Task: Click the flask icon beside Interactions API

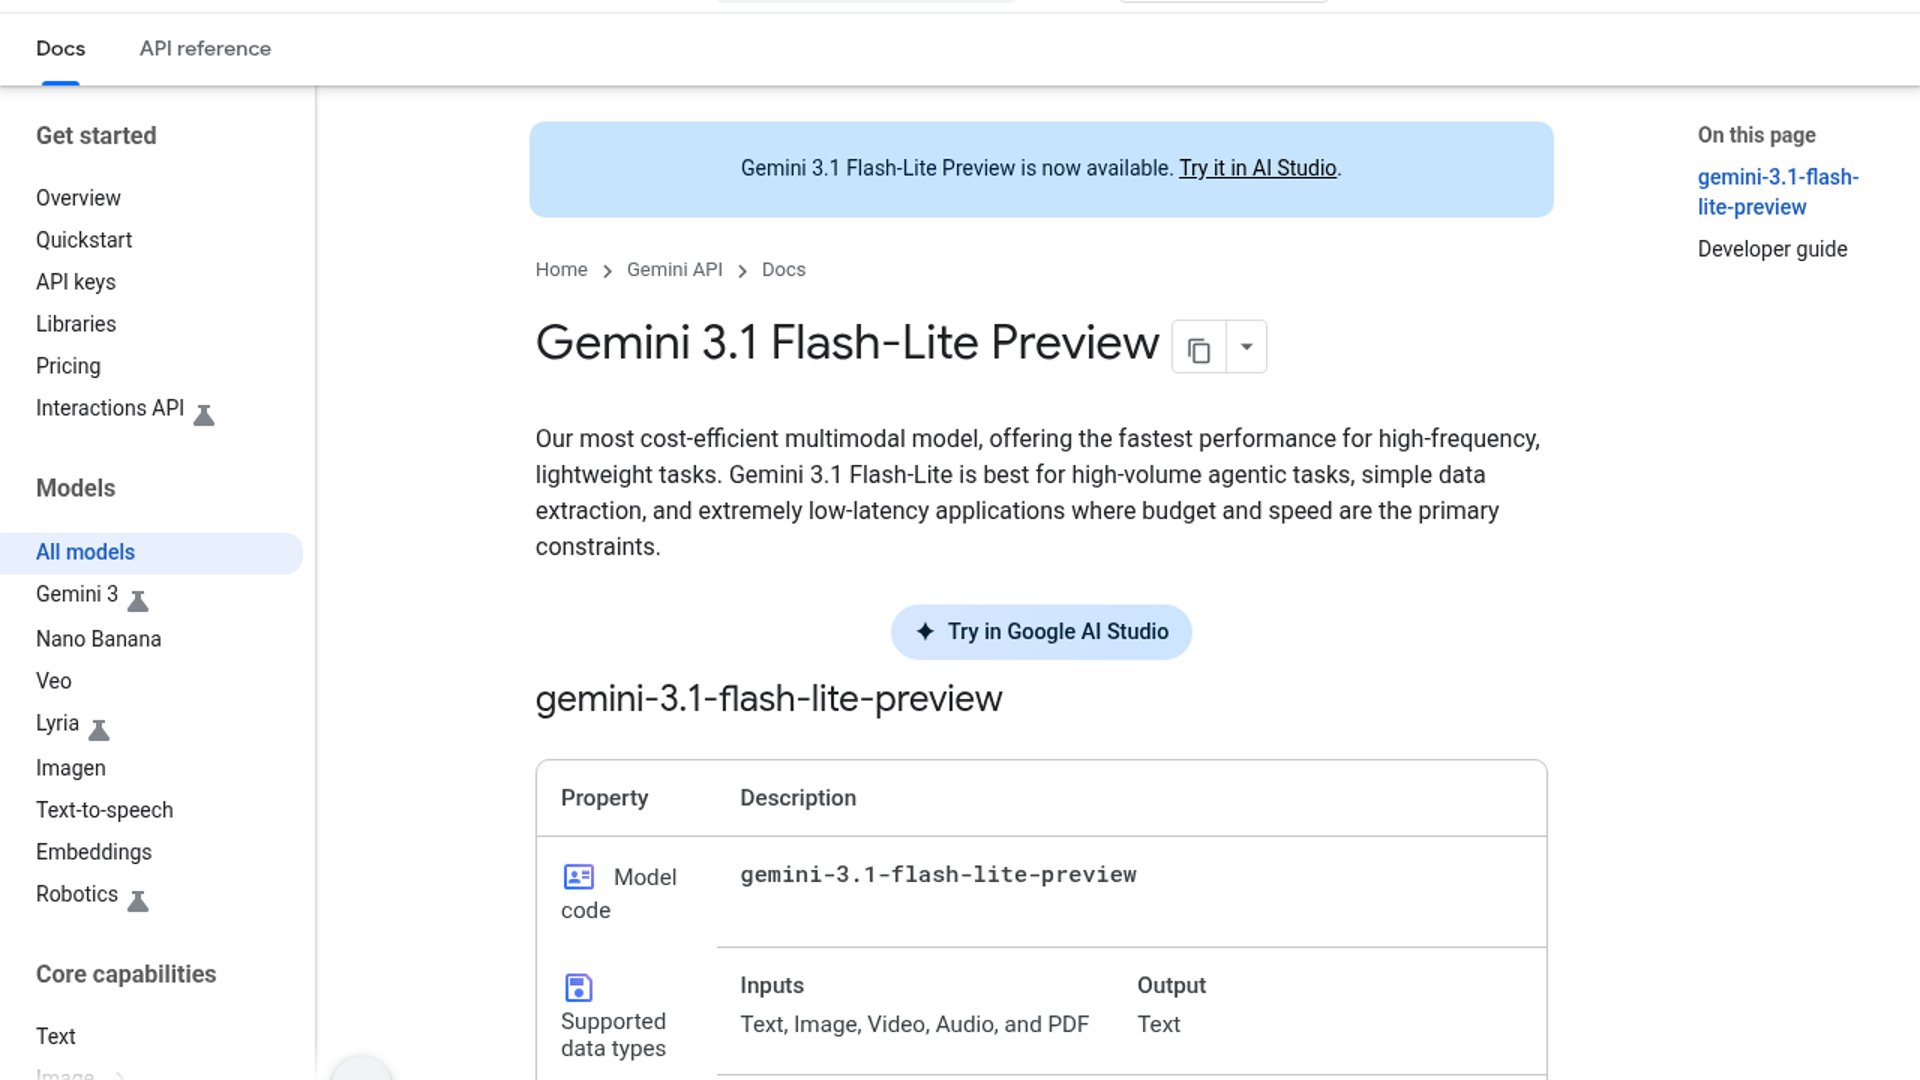Action: (204, 415)
